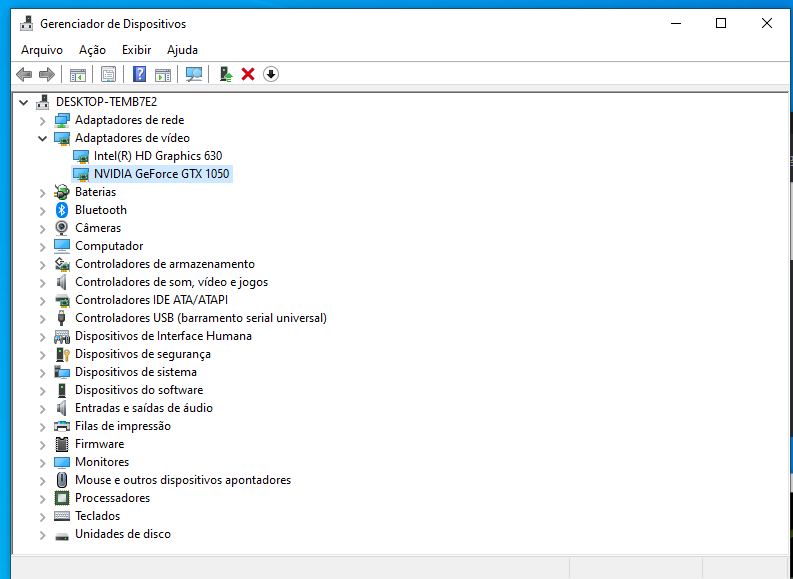Image resolution: width=793 pixels, height=579 pixels.
Task: Select Dispositivos de sistema label
Action: coord(136,372)
